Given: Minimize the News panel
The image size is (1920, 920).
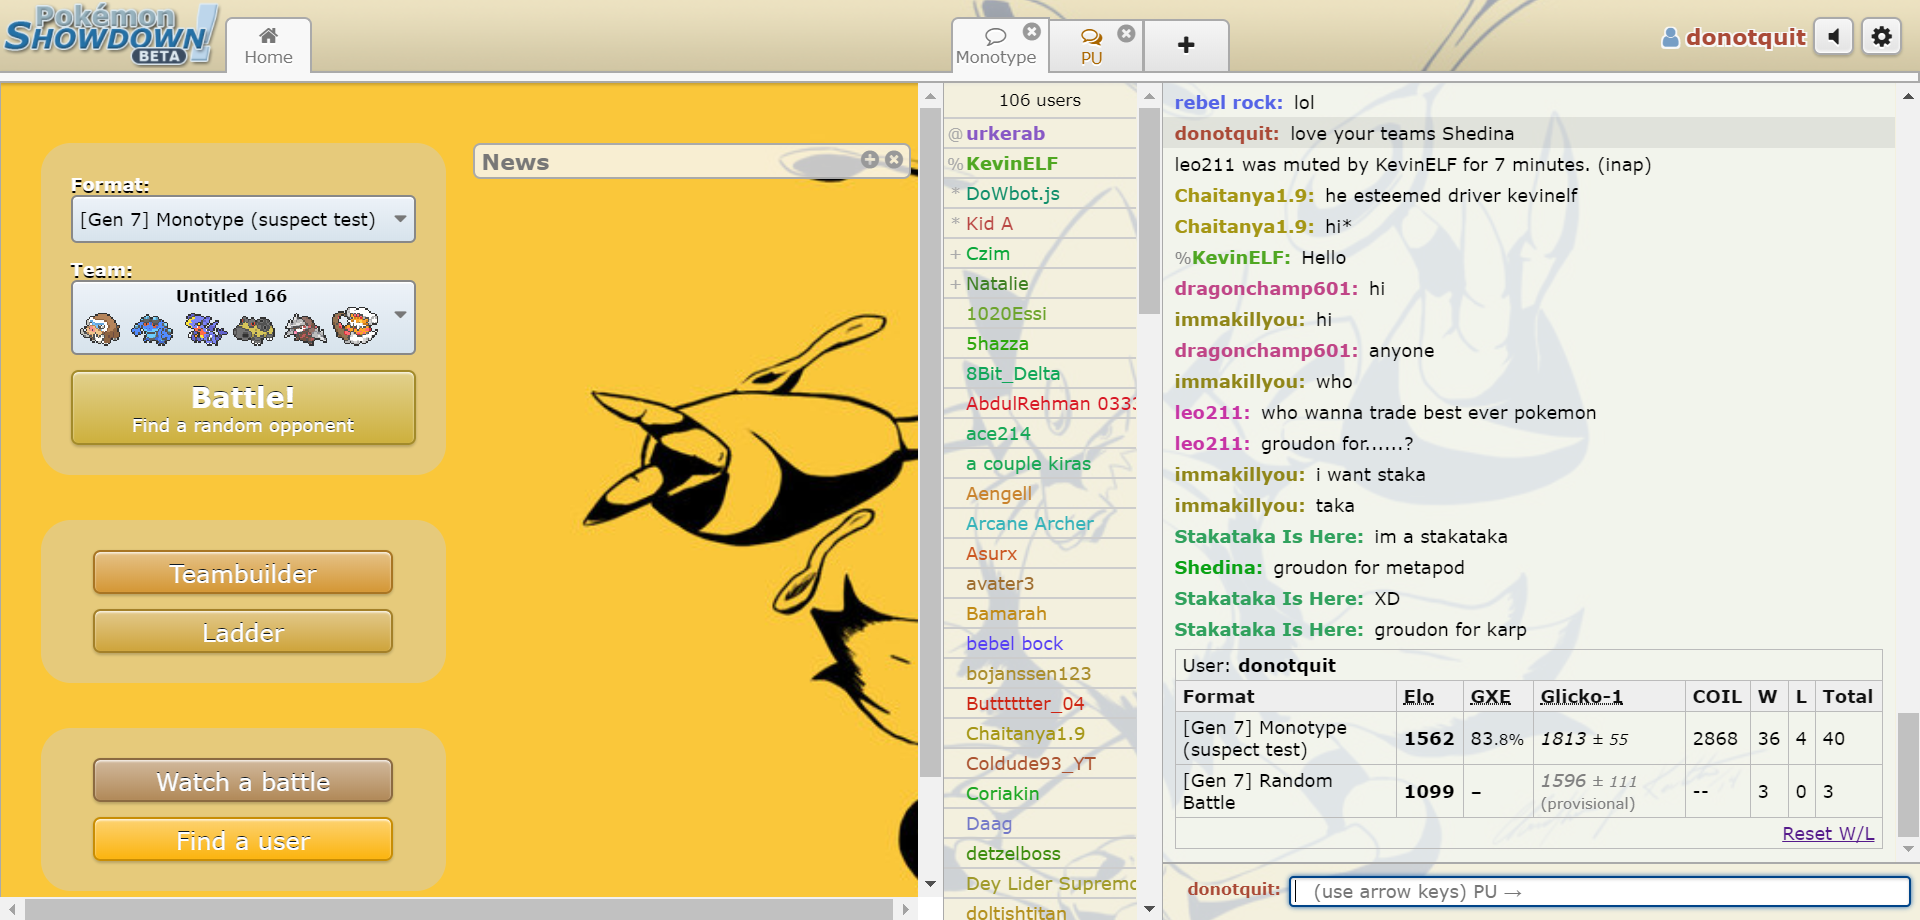Looking at the screenshot, I should pos(869,159).
